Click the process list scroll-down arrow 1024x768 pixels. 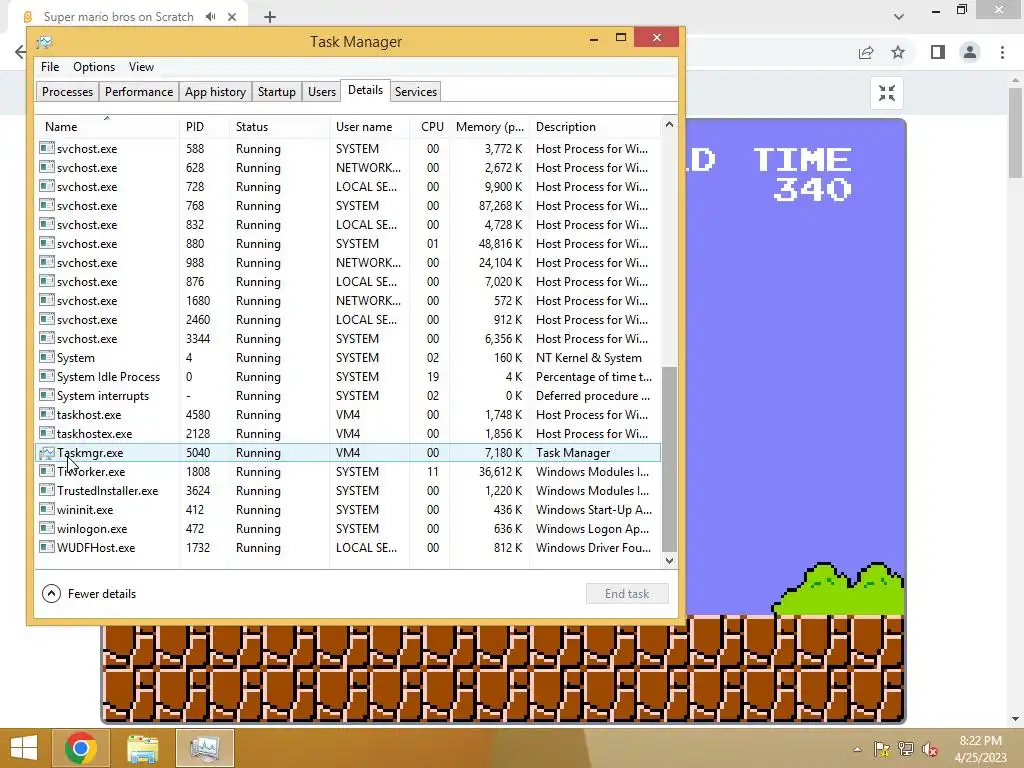(669, 560)
